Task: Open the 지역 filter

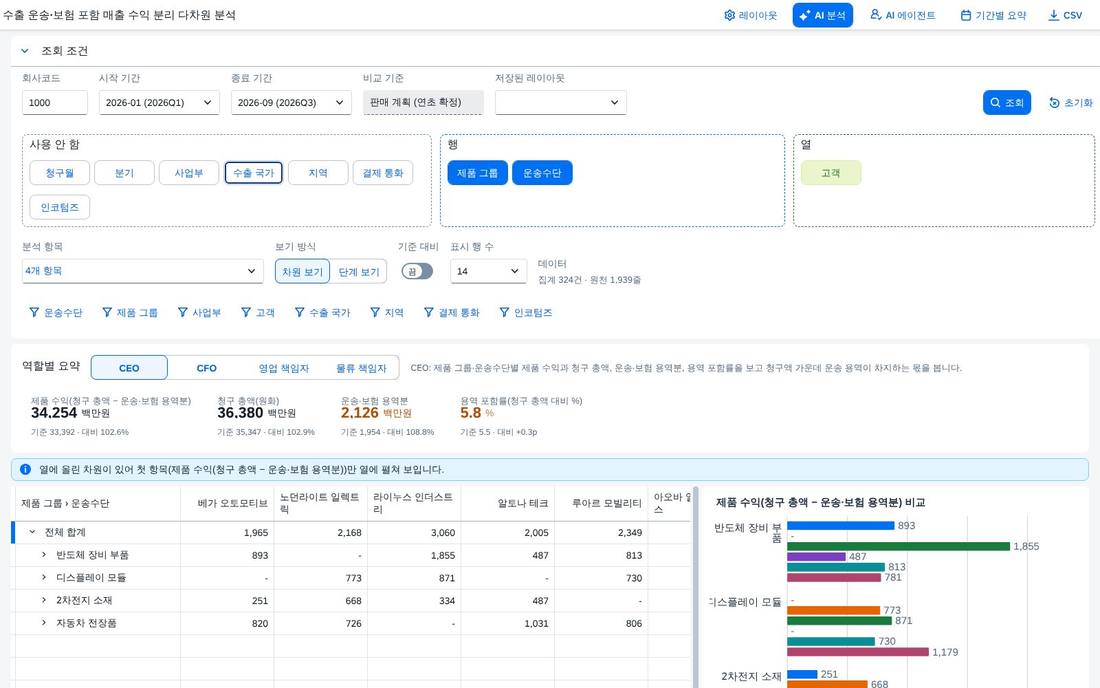Action: (x=387, y=312)
